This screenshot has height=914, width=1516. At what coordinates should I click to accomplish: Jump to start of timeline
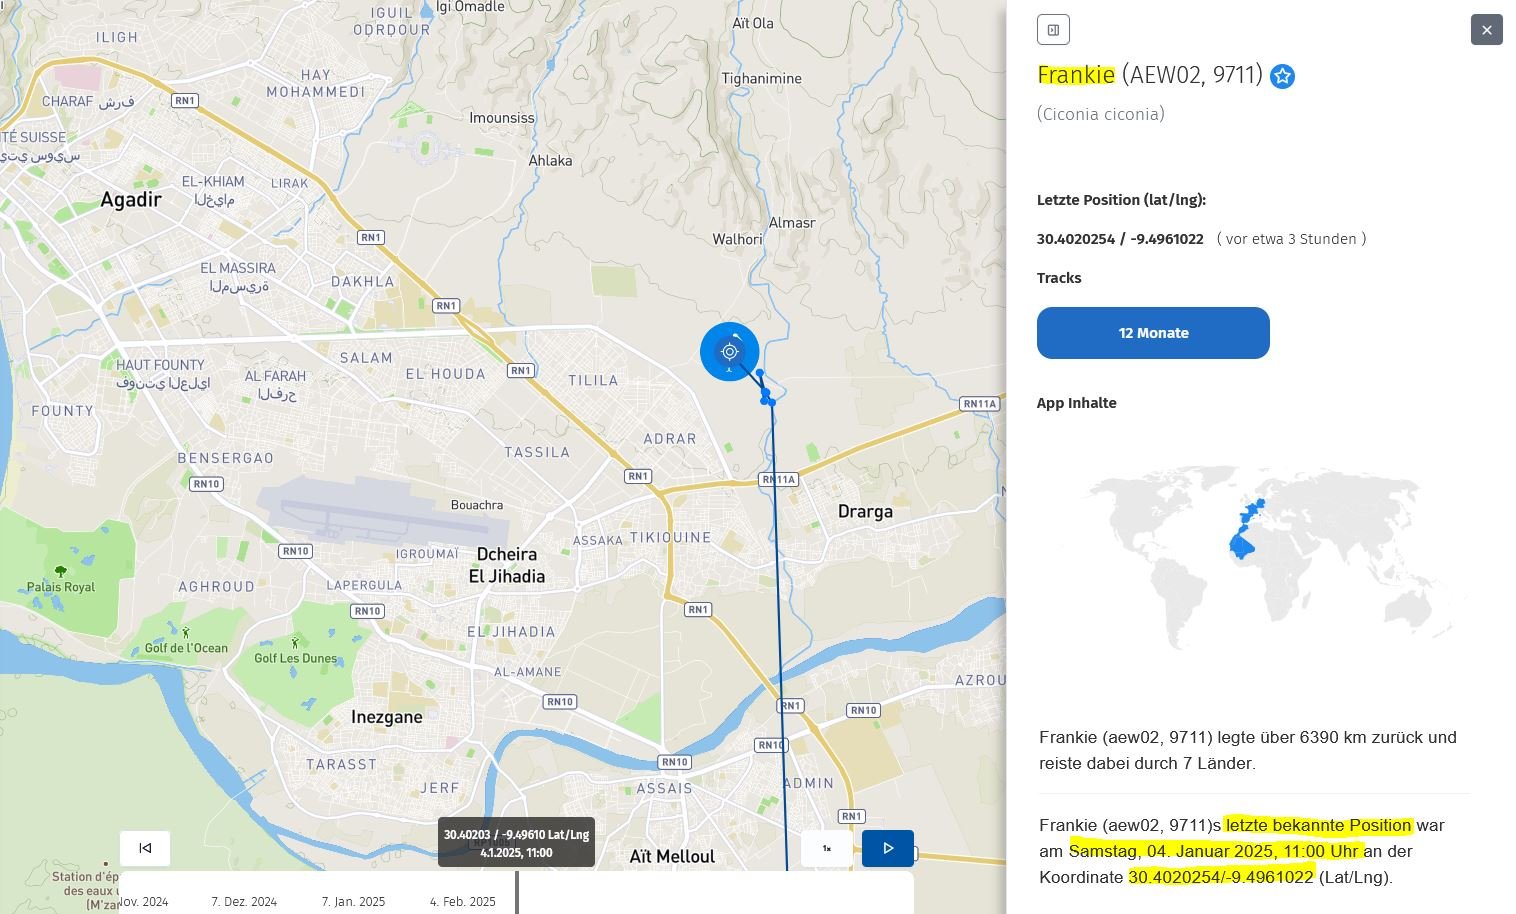tap(145, 848)
